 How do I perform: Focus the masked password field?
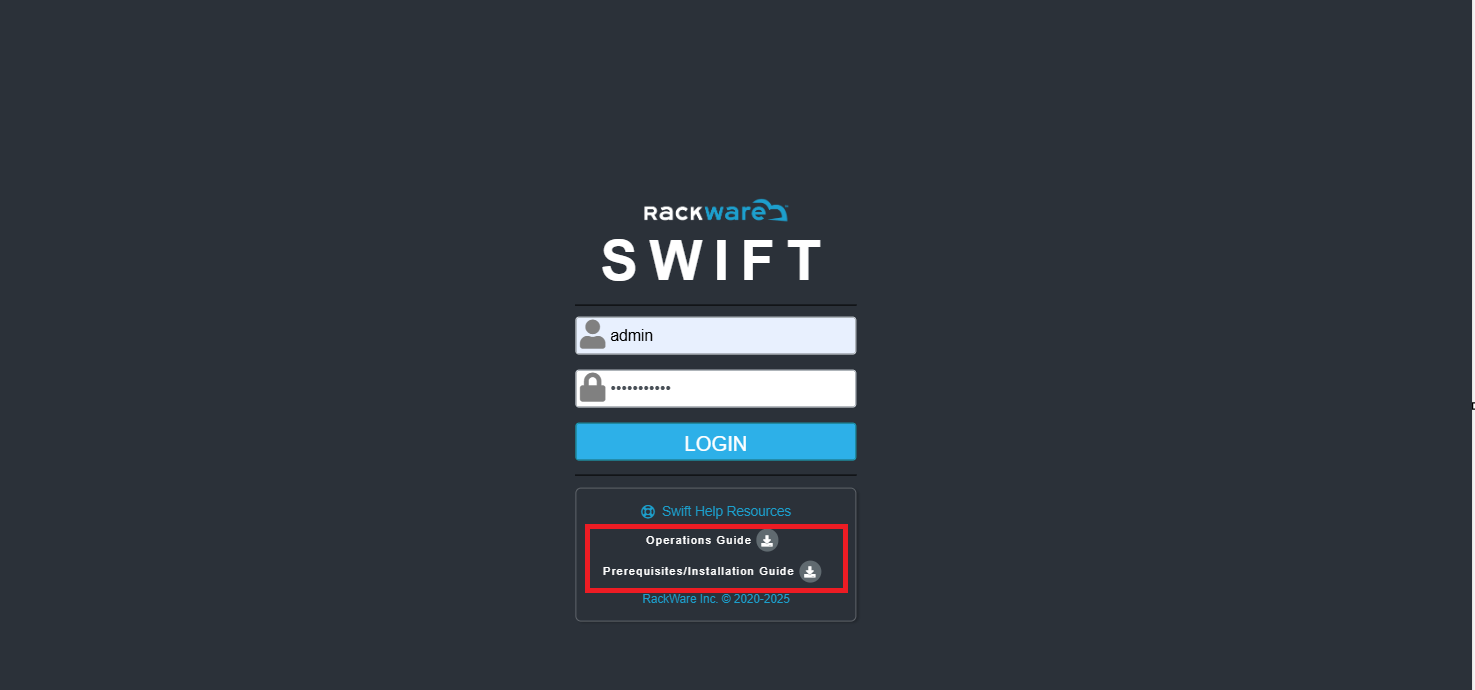pyautogui.click(x=716, y=388)
